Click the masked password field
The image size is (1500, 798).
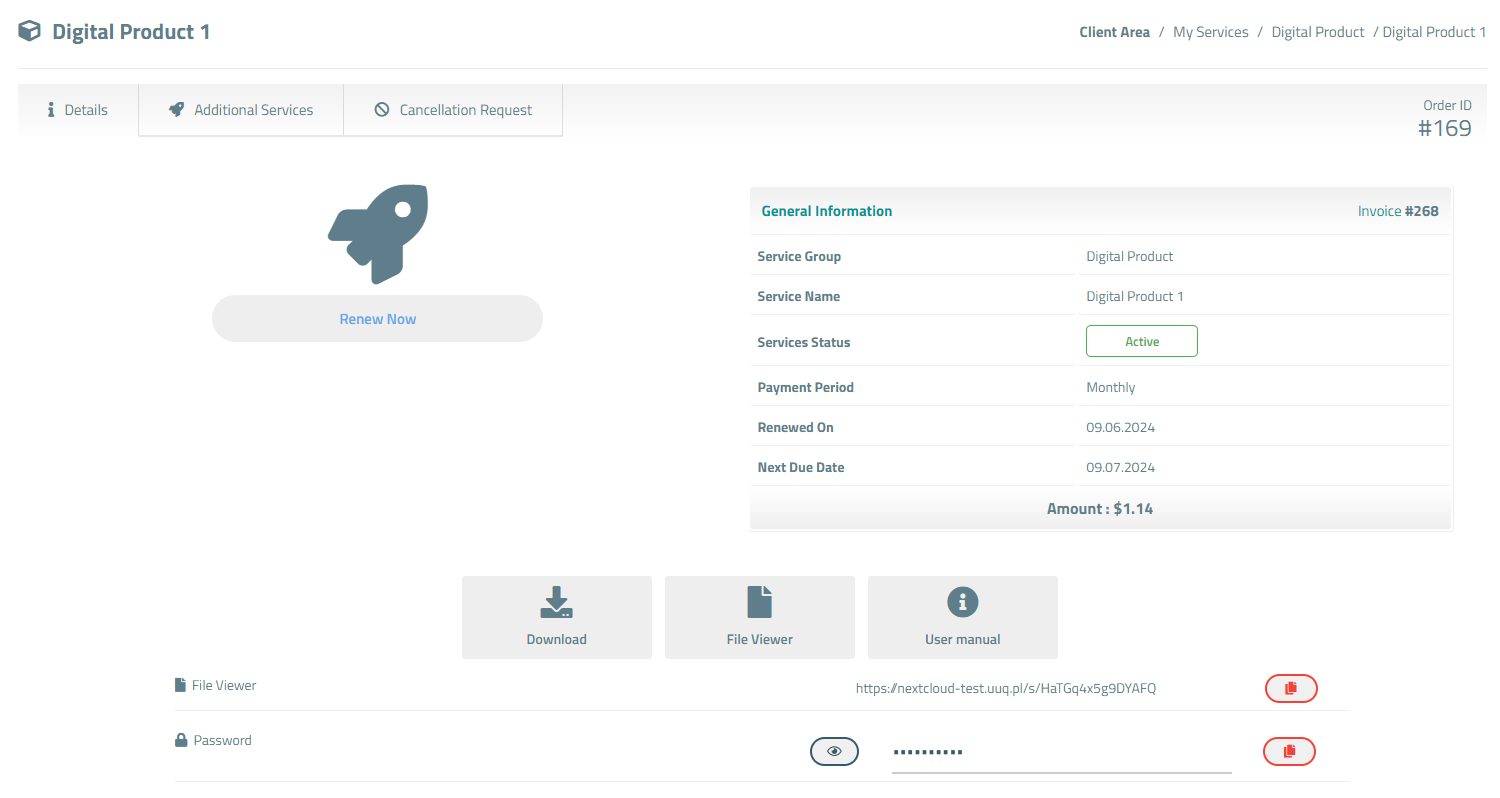click(x=1062, y=752)
